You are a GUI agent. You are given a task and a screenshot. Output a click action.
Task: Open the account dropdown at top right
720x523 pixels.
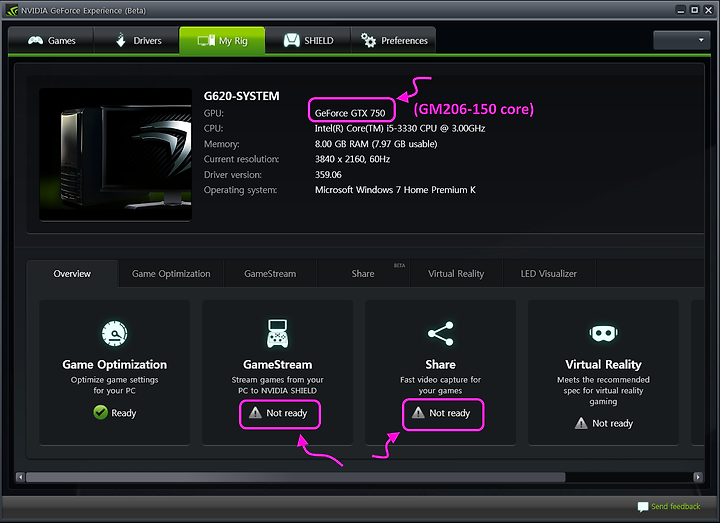point(681,40)
